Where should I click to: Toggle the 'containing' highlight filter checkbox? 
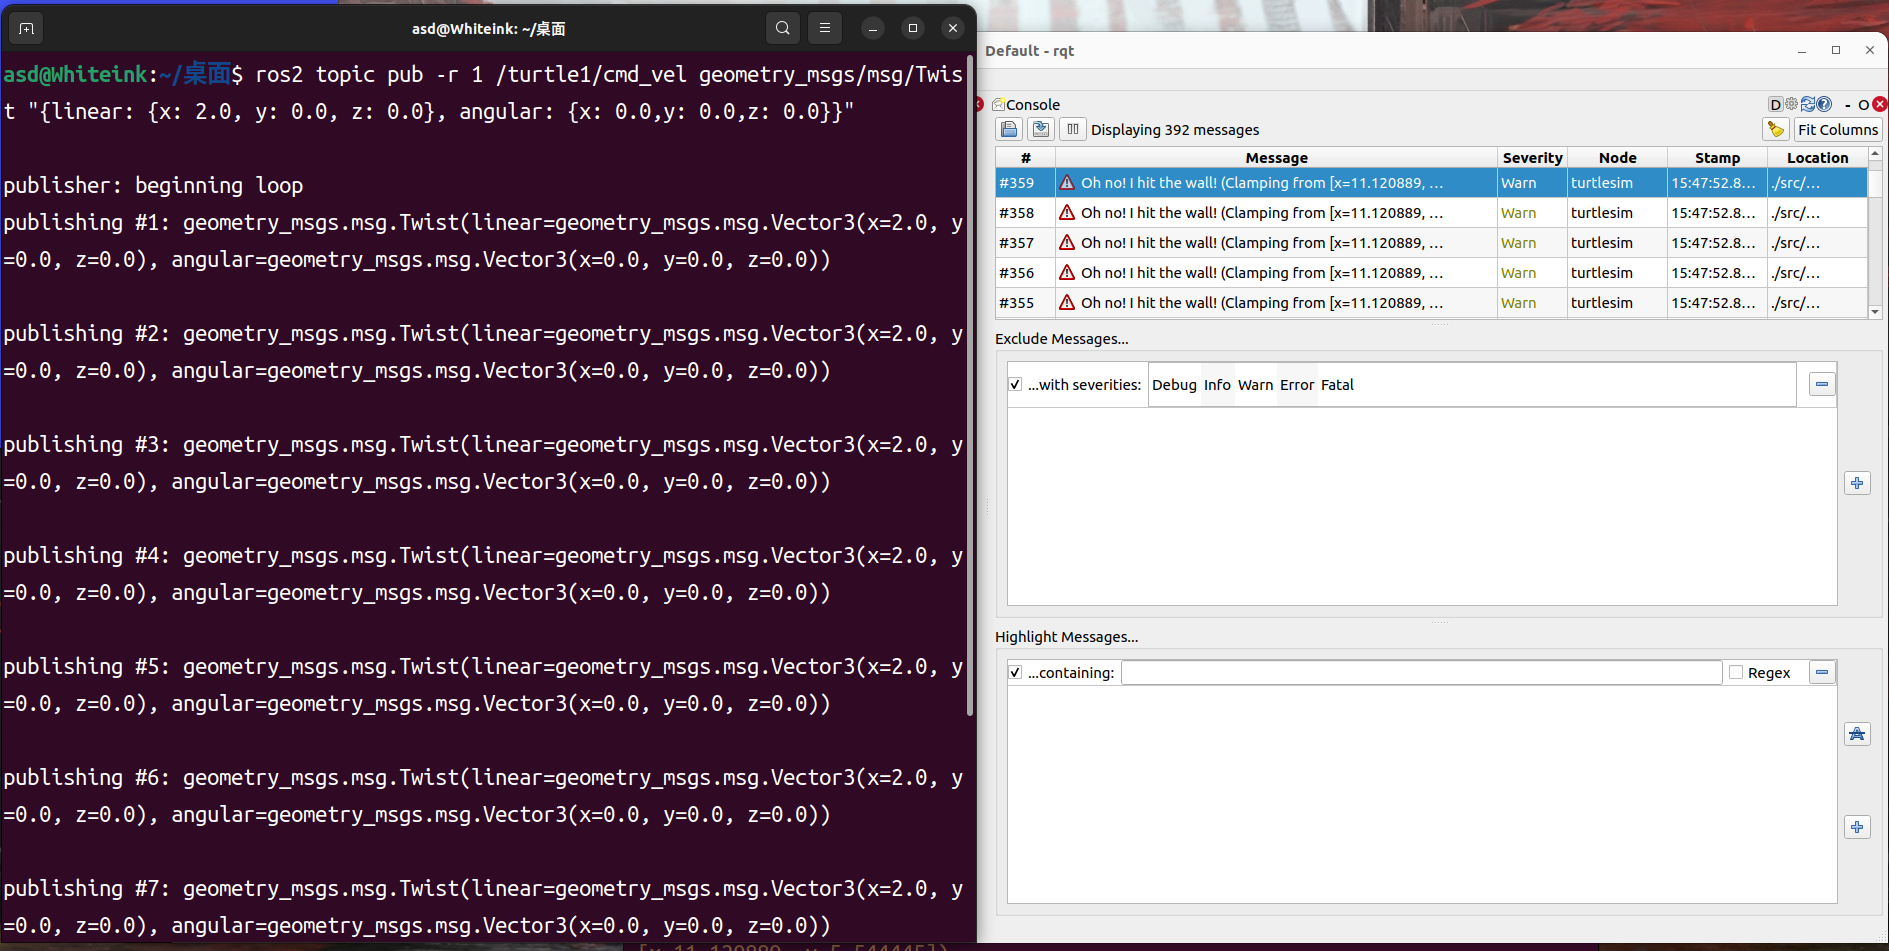click(1016, 673)
